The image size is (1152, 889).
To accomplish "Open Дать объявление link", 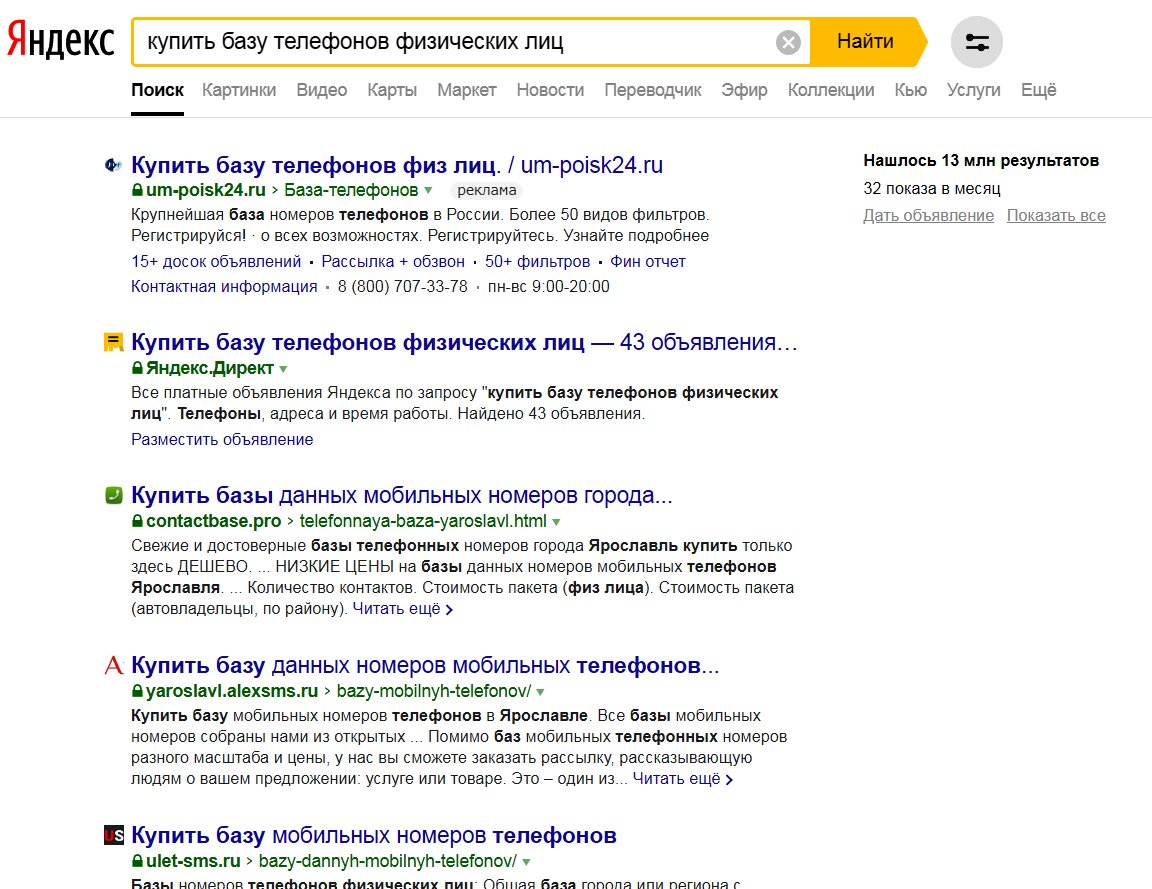I will click(x=929, y=215).
